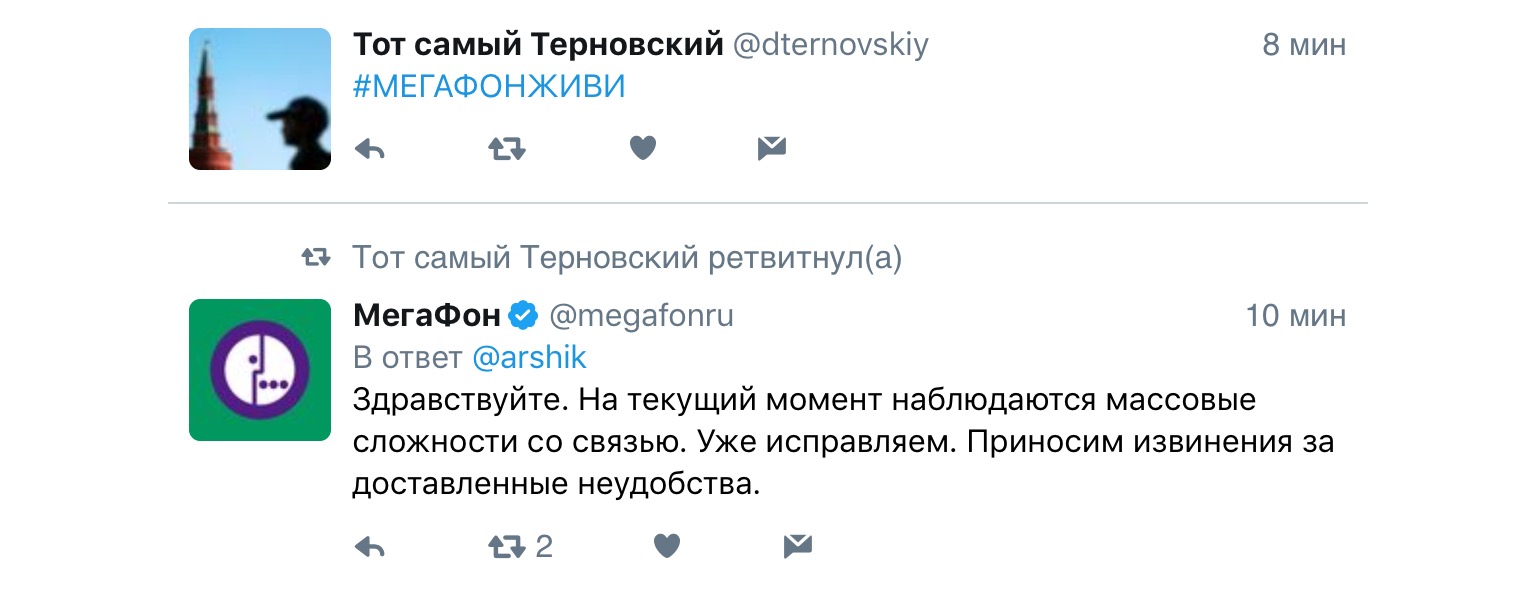Open the МегаФон account name

pos(427,316)
